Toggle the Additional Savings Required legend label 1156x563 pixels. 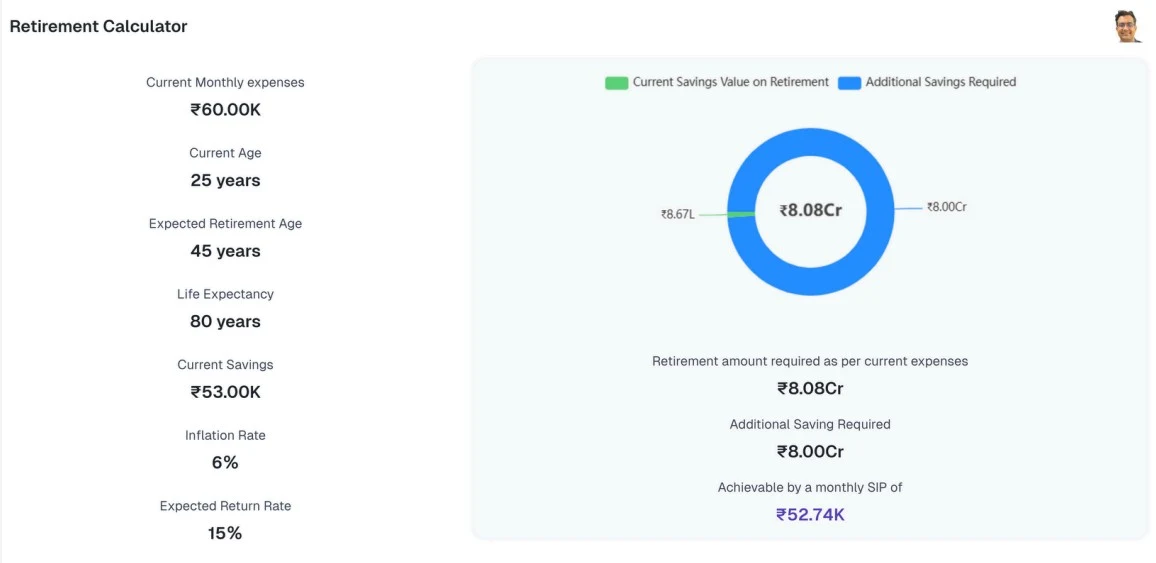(x=940, y=82)
